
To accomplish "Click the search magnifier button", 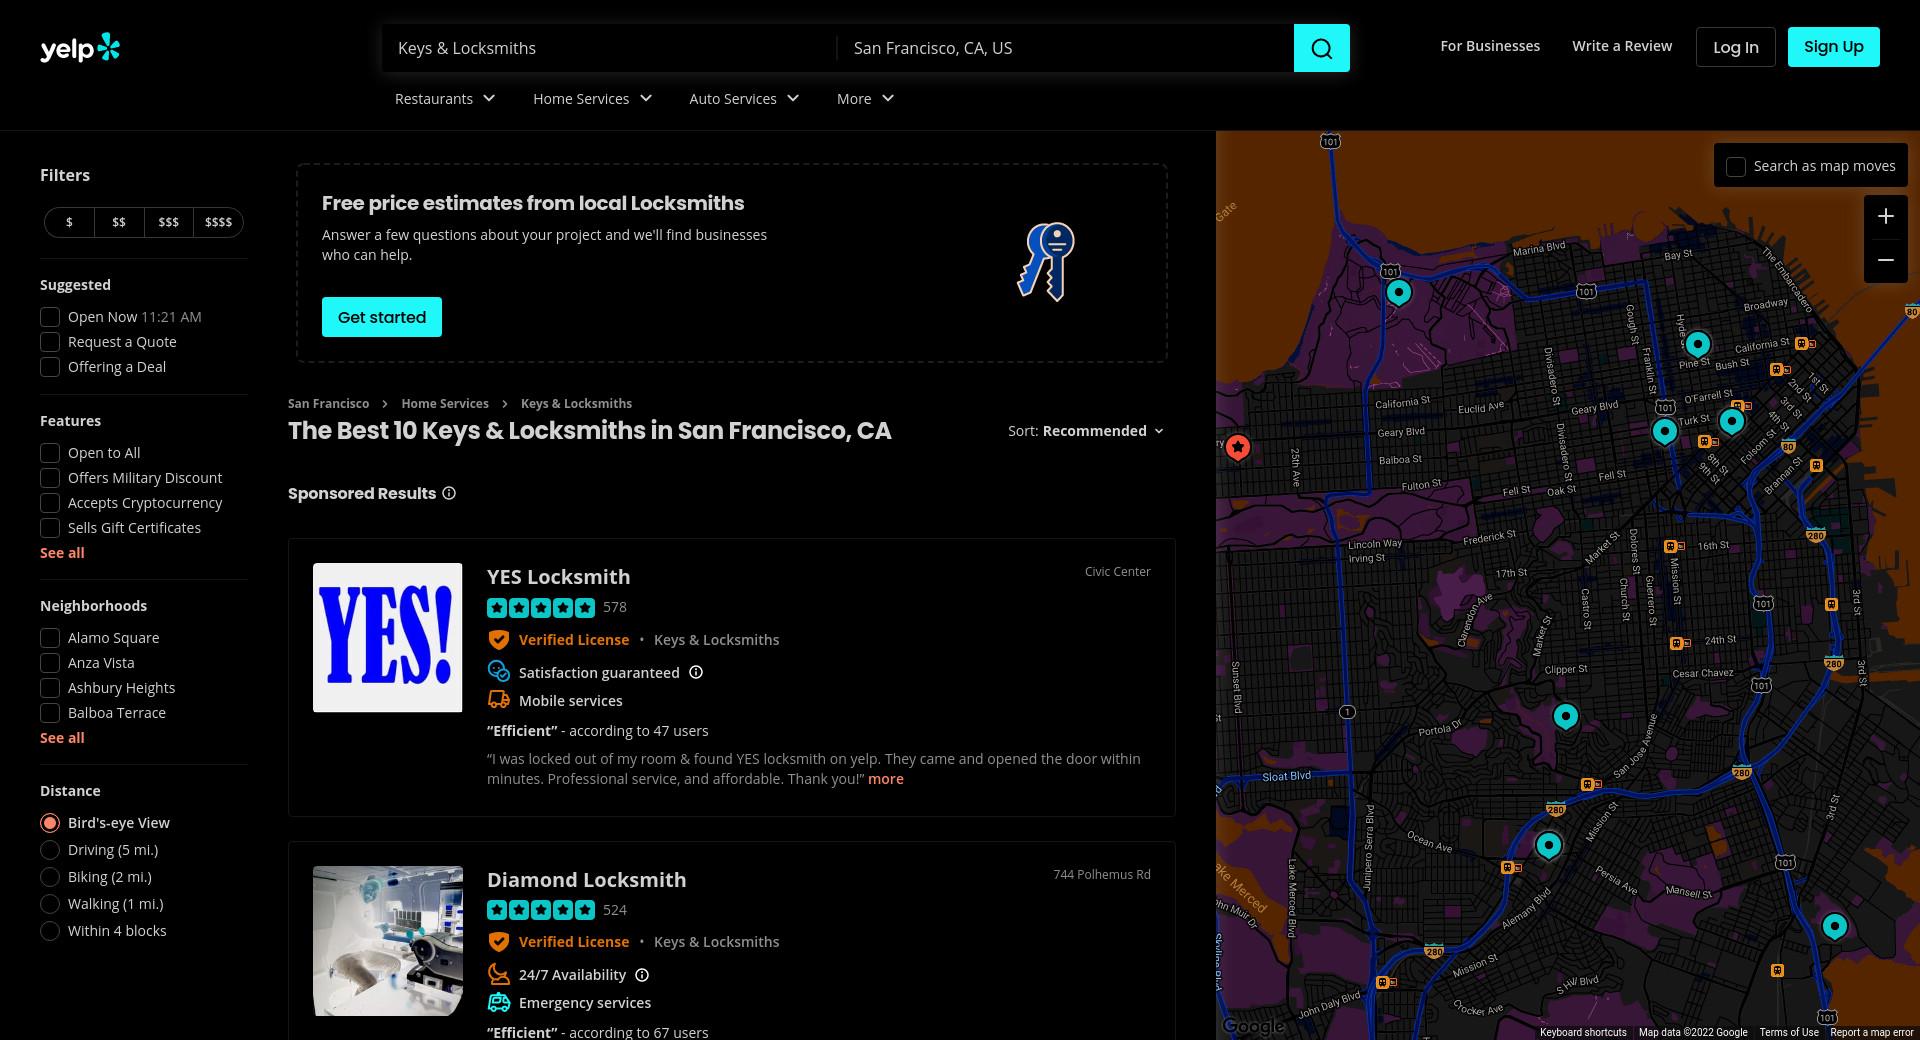I will (x=1321, y=48).
